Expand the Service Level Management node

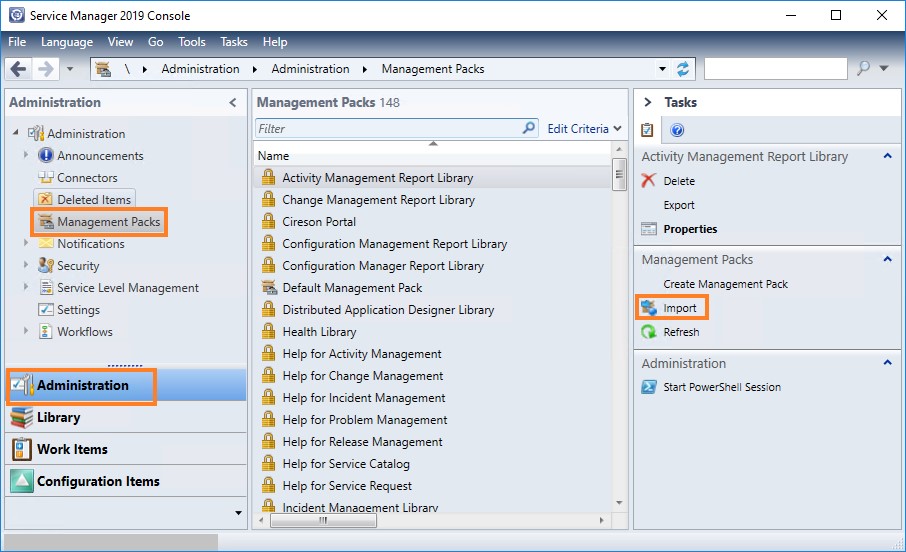[25, 286]
